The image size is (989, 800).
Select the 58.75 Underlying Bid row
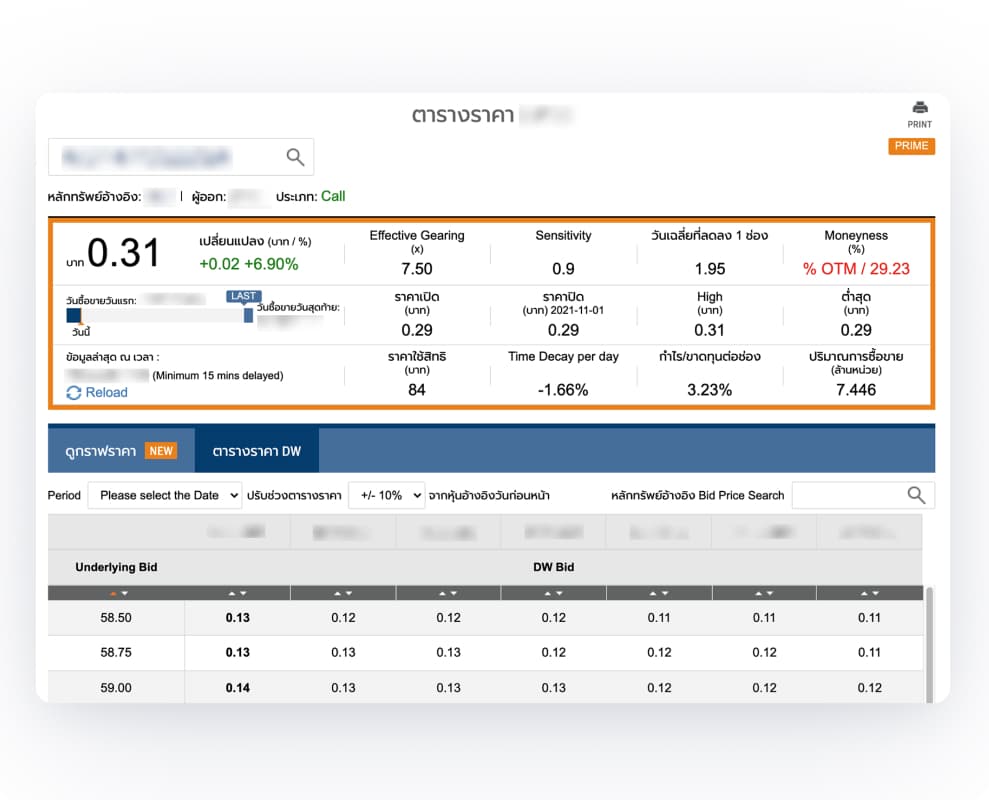(x=116, y=652)
